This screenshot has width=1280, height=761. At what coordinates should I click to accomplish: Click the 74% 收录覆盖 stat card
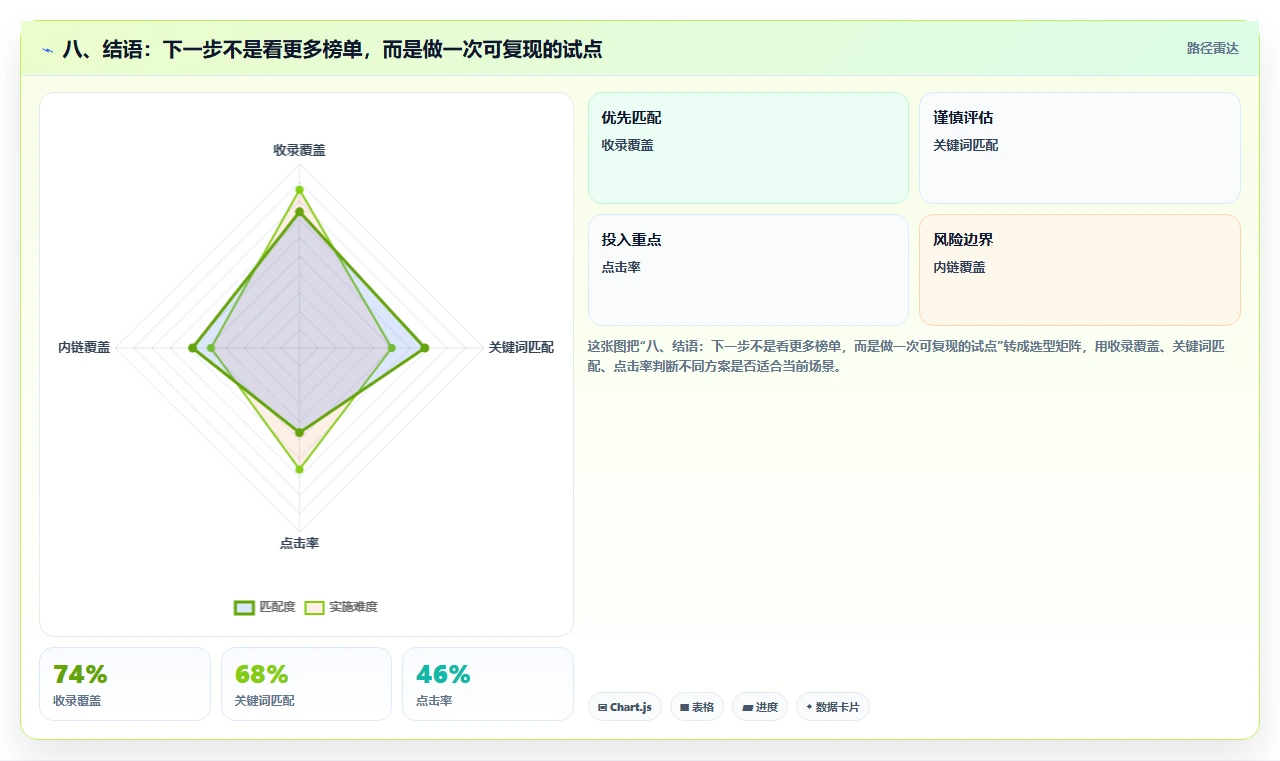click(125, 684)
